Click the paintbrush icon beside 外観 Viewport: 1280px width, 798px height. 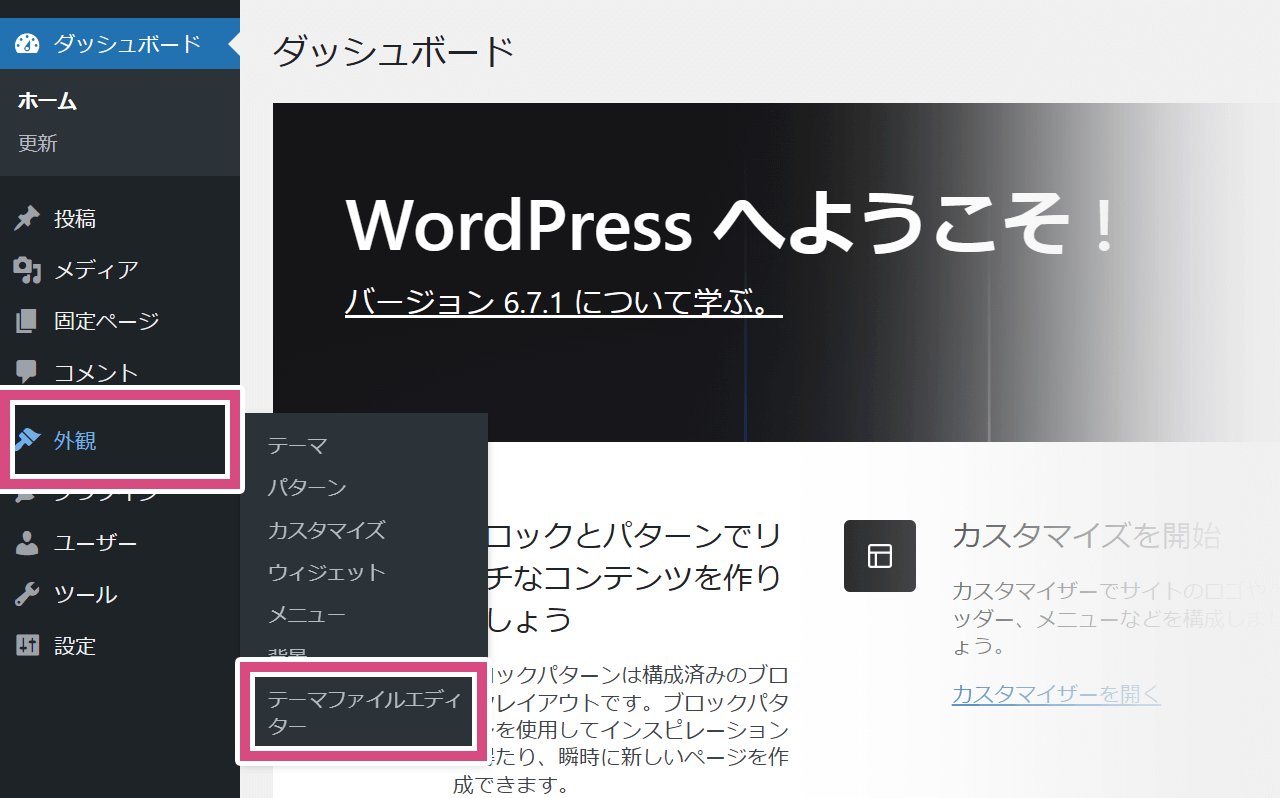[27, 440]
